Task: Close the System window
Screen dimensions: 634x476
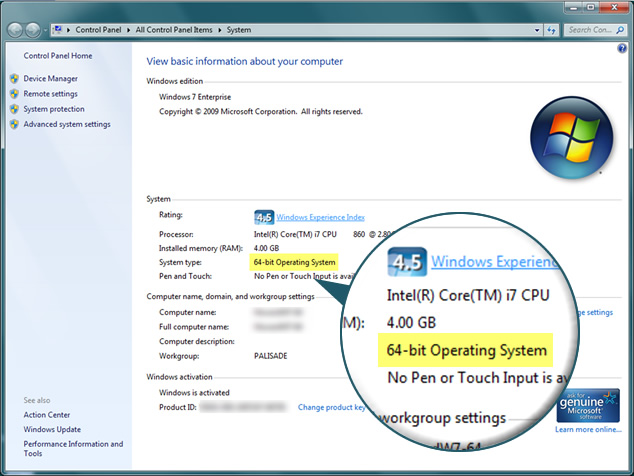Action: (x=614, y=7)
